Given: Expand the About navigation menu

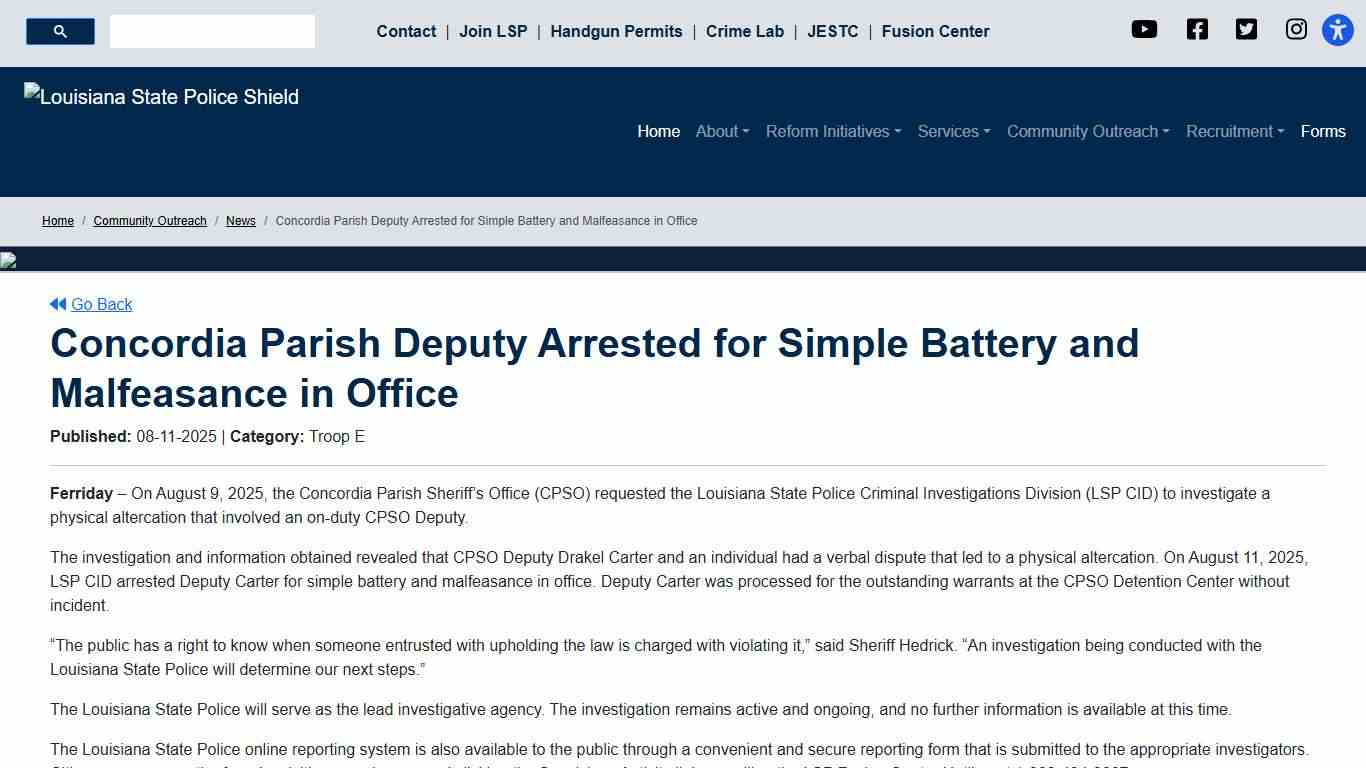Looking at the screenshot, I should click(722, 131).
